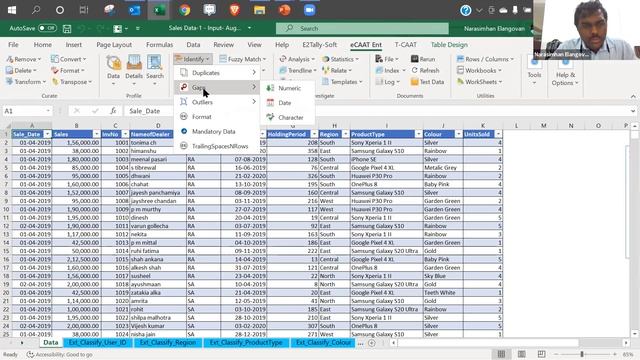Open the E2Tally-Soft ribbon tab

(x=320, y=45)
